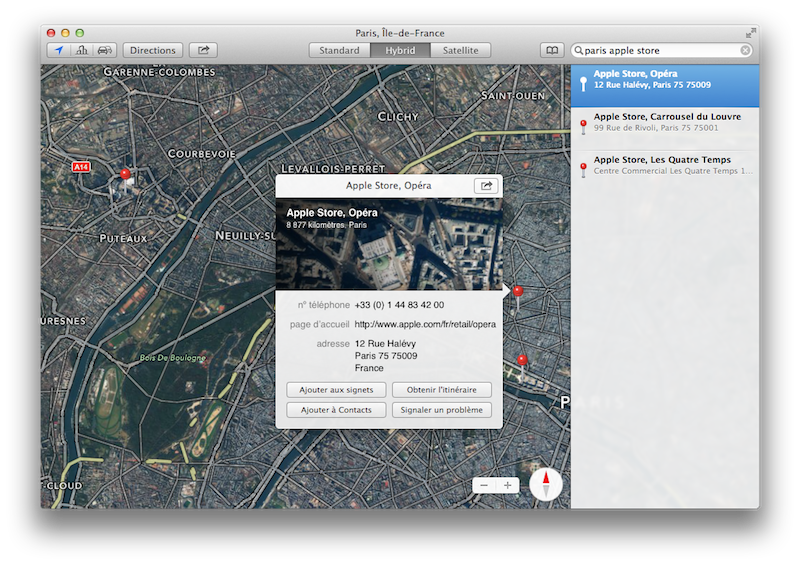The width and height of the screenshot is (800, 565).
Task: Click Ajouter aux signets button
Action: click(x=336, y=389)
